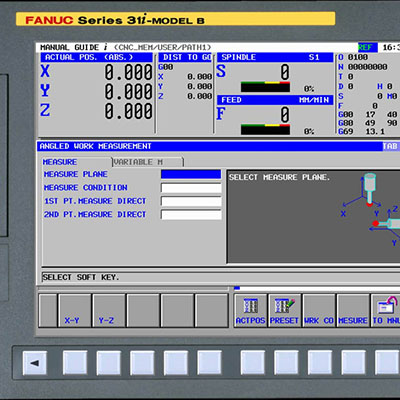Choose the Y-Z plane soft key
The width and height of the screenshot is (400, 400).
pyautogui.click(x=109, y=310)
